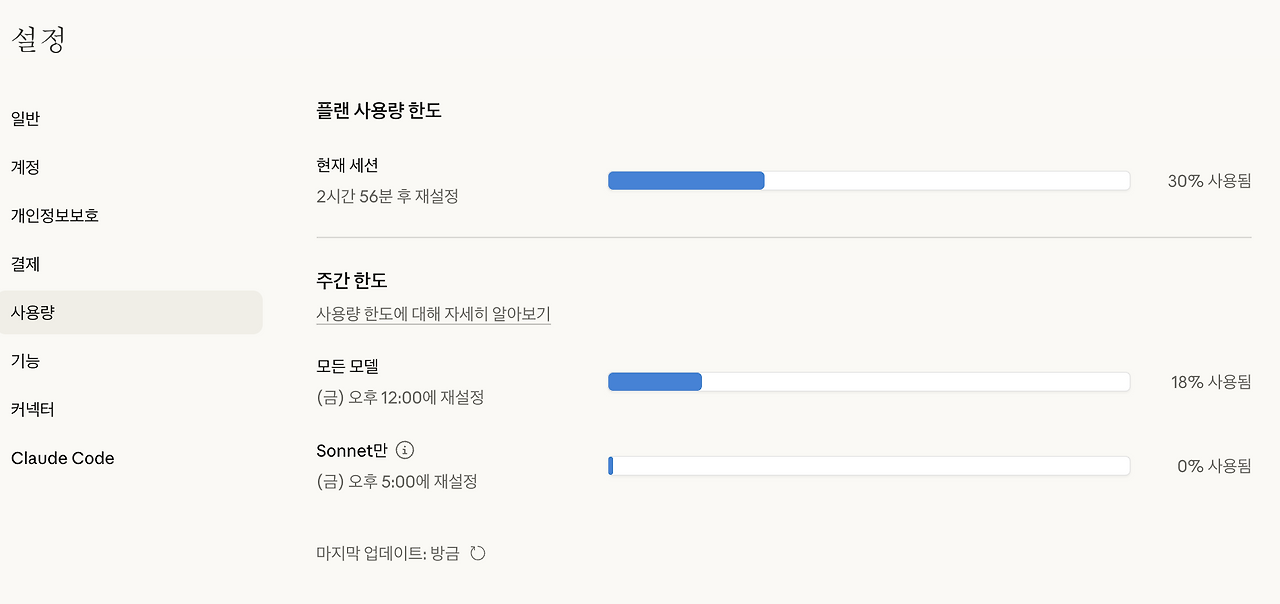
Task: Click the 30% 사용됨 label
Action: tap(1209, 181)
